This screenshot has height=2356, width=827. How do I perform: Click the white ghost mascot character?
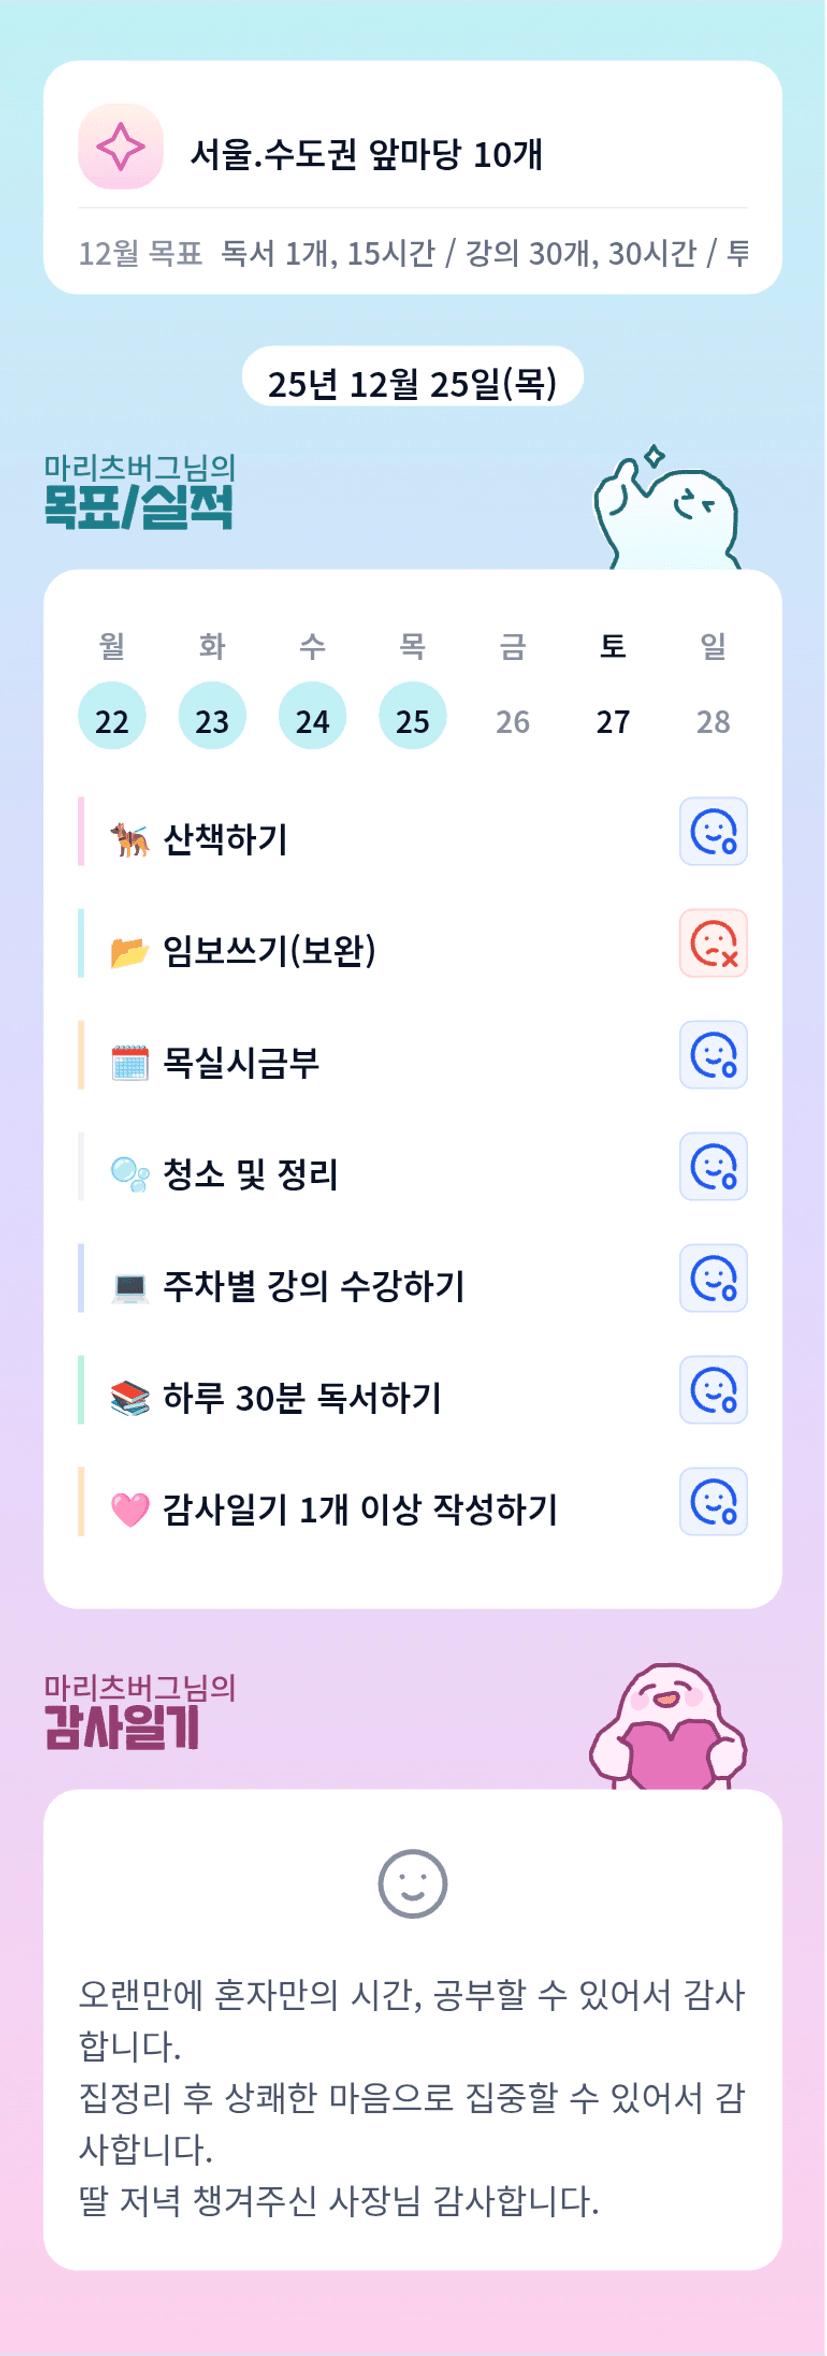(666, 512)
